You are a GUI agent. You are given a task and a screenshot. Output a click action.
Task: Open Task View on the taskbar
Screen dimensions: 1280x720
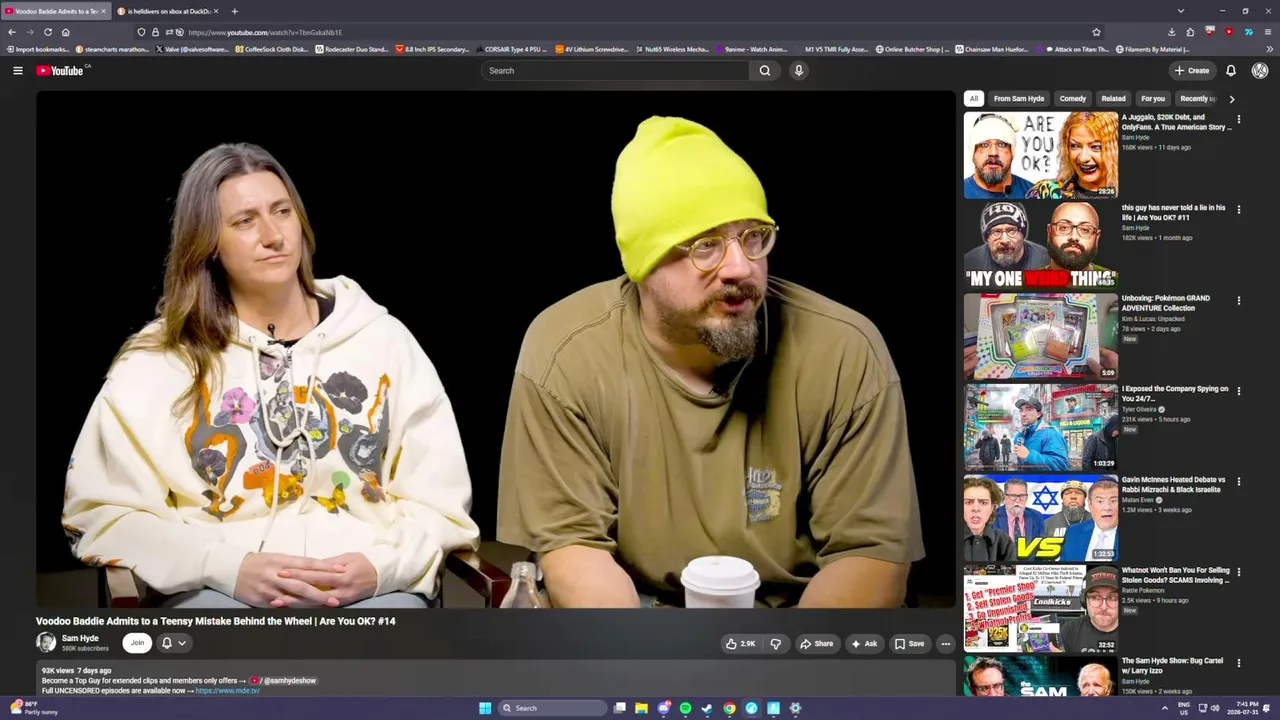(x=620, y=708)
